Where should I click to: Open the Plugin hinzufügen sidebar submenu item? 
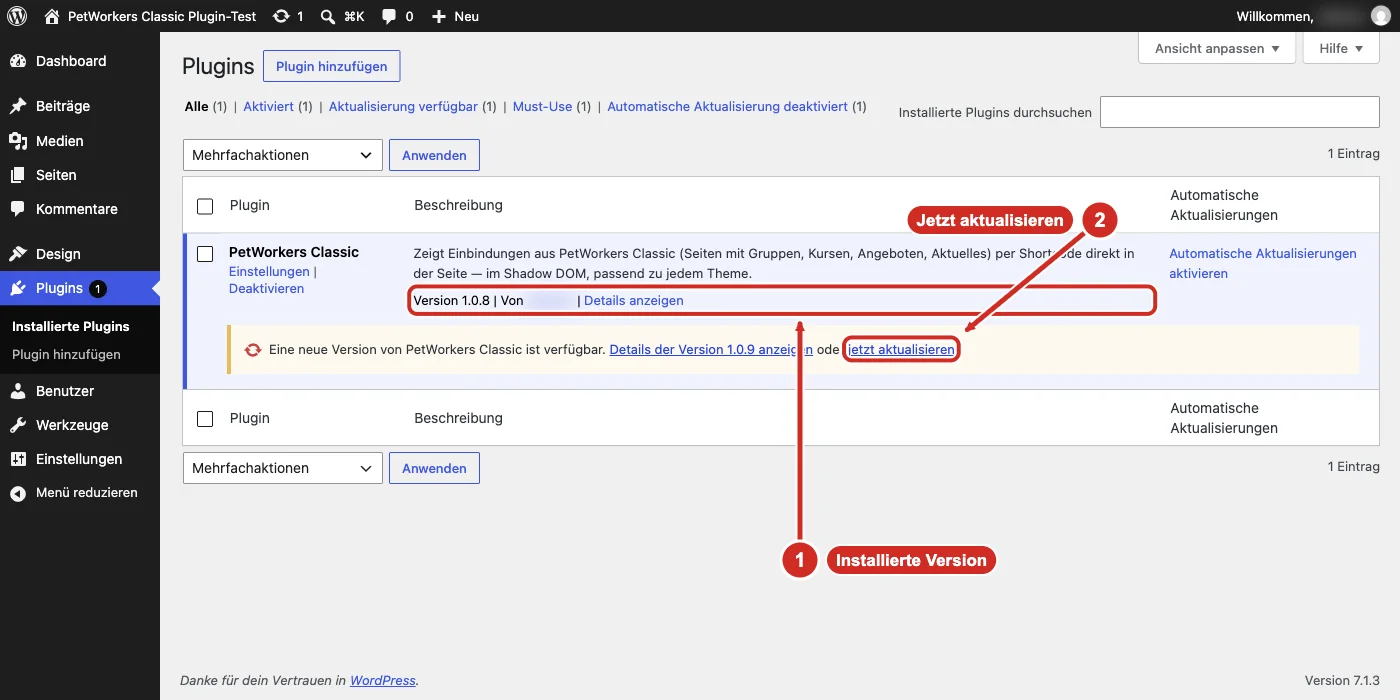66,354
